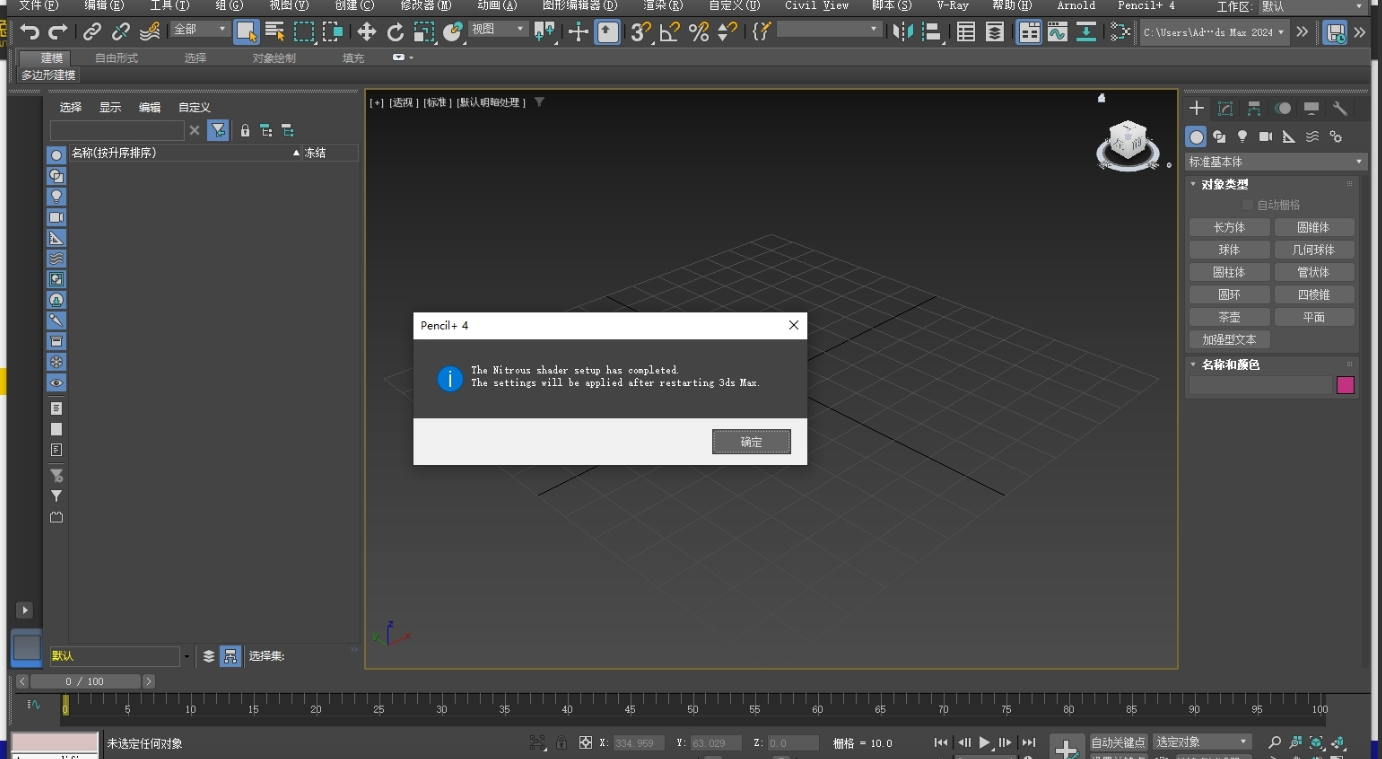Activate the Select and Rotate tool

coord(396,32)
